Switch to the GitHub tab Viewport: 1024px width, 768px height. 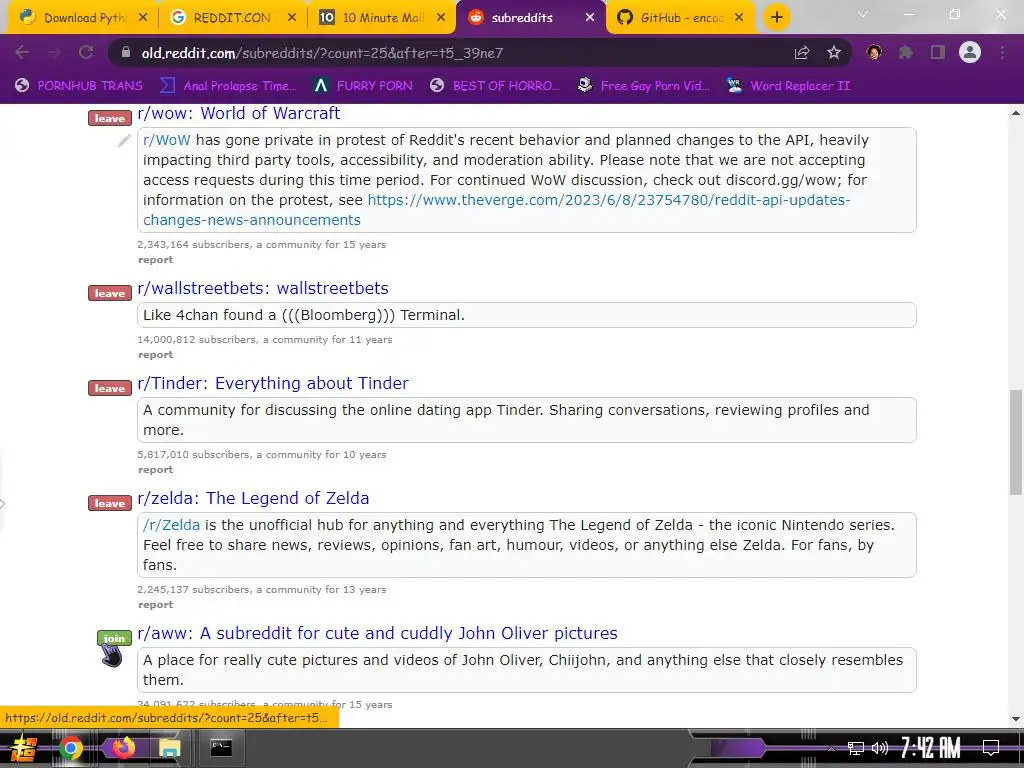[x=679, y=18]
